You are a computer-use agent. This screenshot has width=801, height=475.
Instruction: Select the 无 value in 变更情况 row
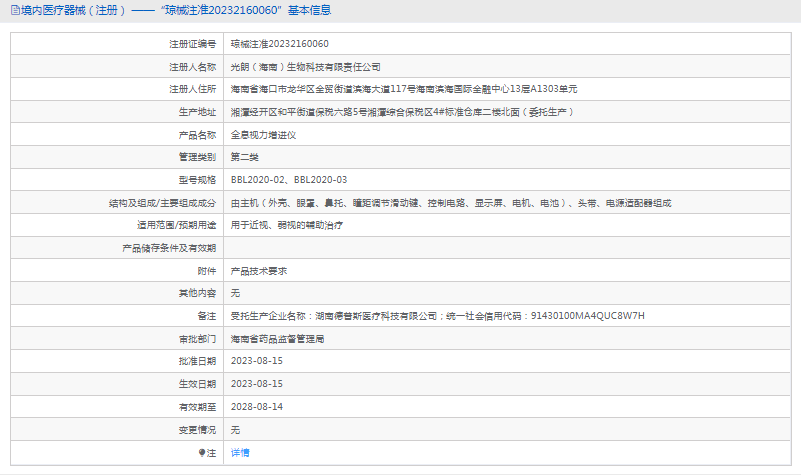click(235, 430)
